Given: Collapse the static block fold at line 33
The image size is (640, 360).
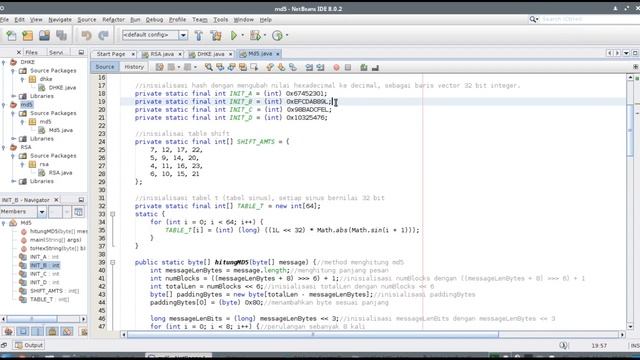Looking at the screenshot, I should tap(113, 214).
